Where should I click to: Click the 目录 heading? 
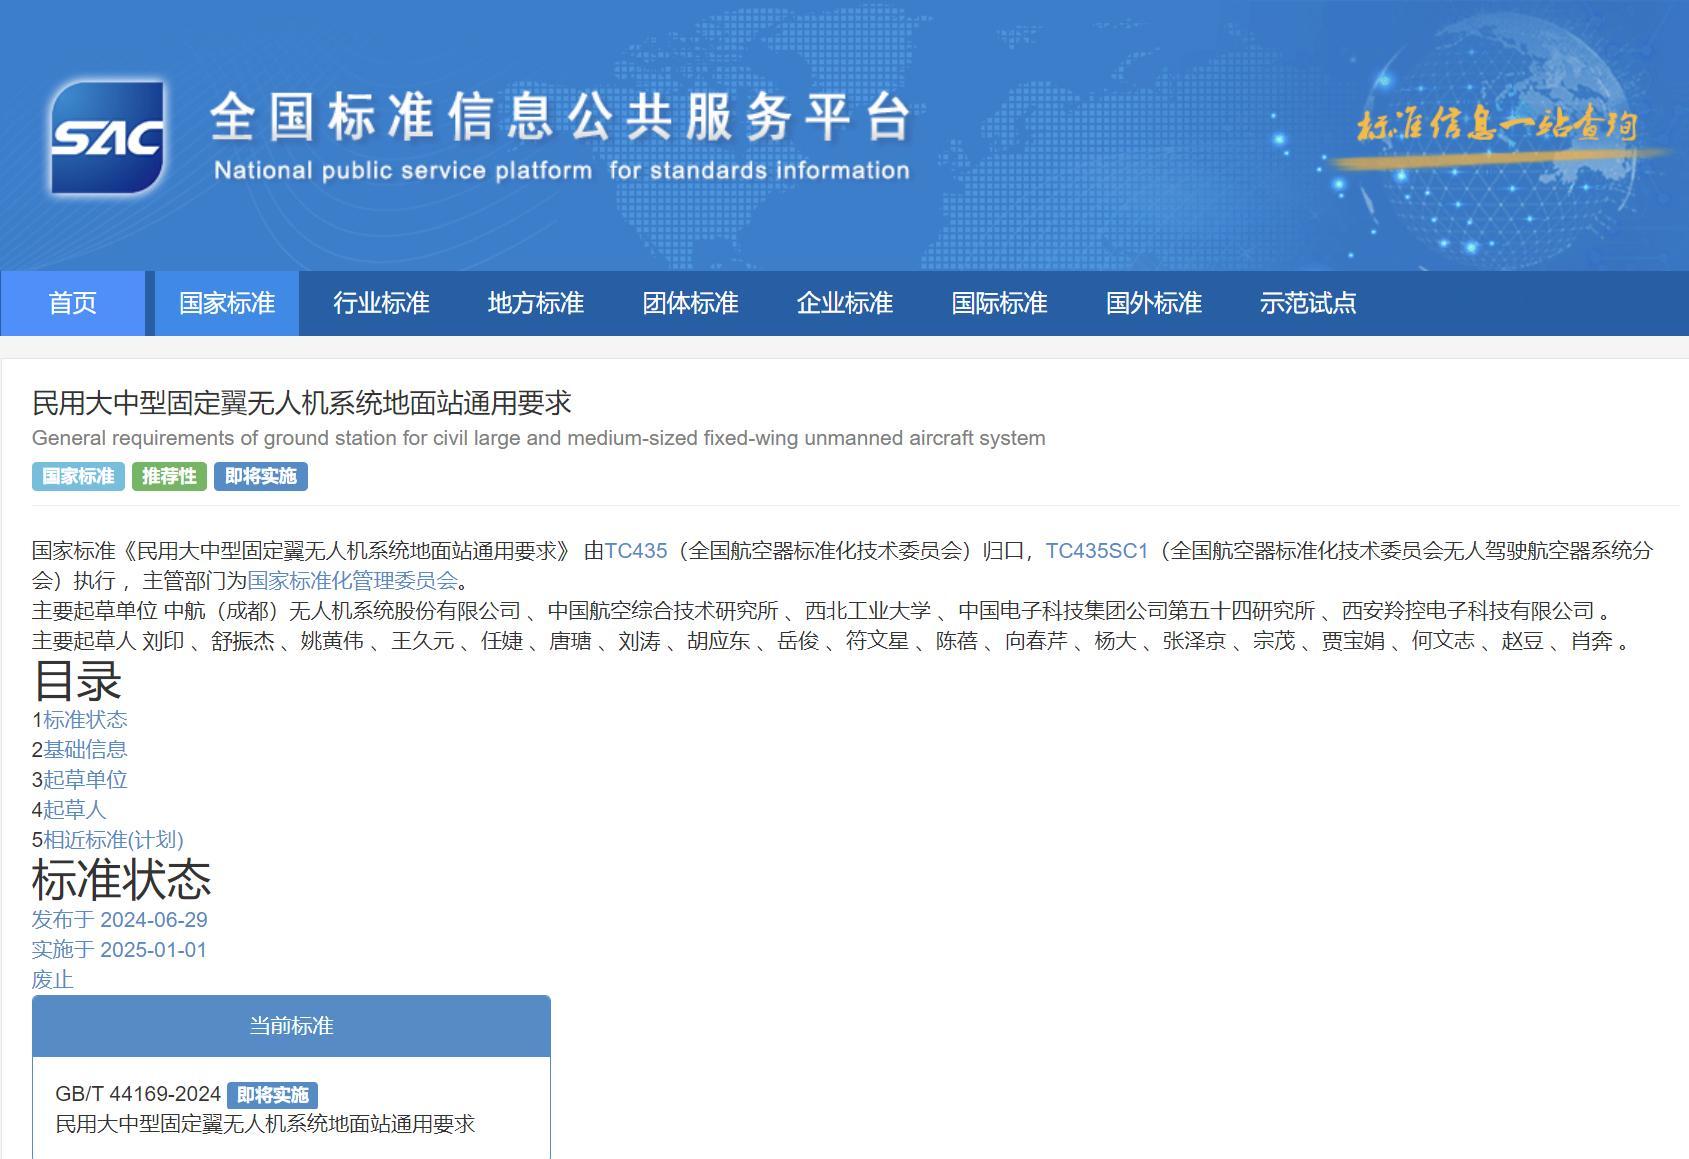(77, 681)
